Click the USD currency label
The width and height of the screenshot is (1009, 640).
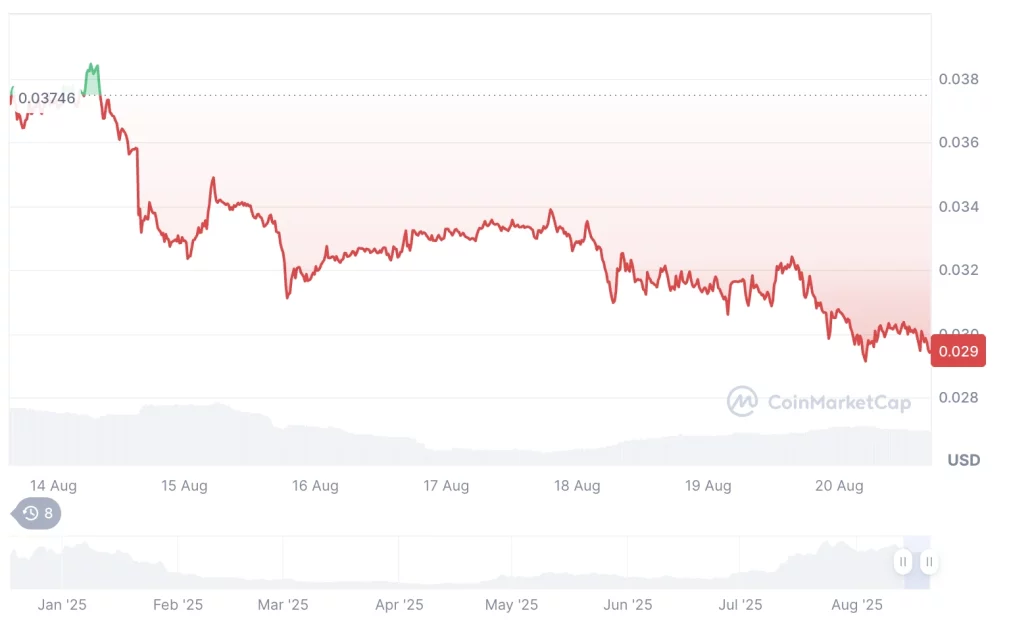point(964,460)
